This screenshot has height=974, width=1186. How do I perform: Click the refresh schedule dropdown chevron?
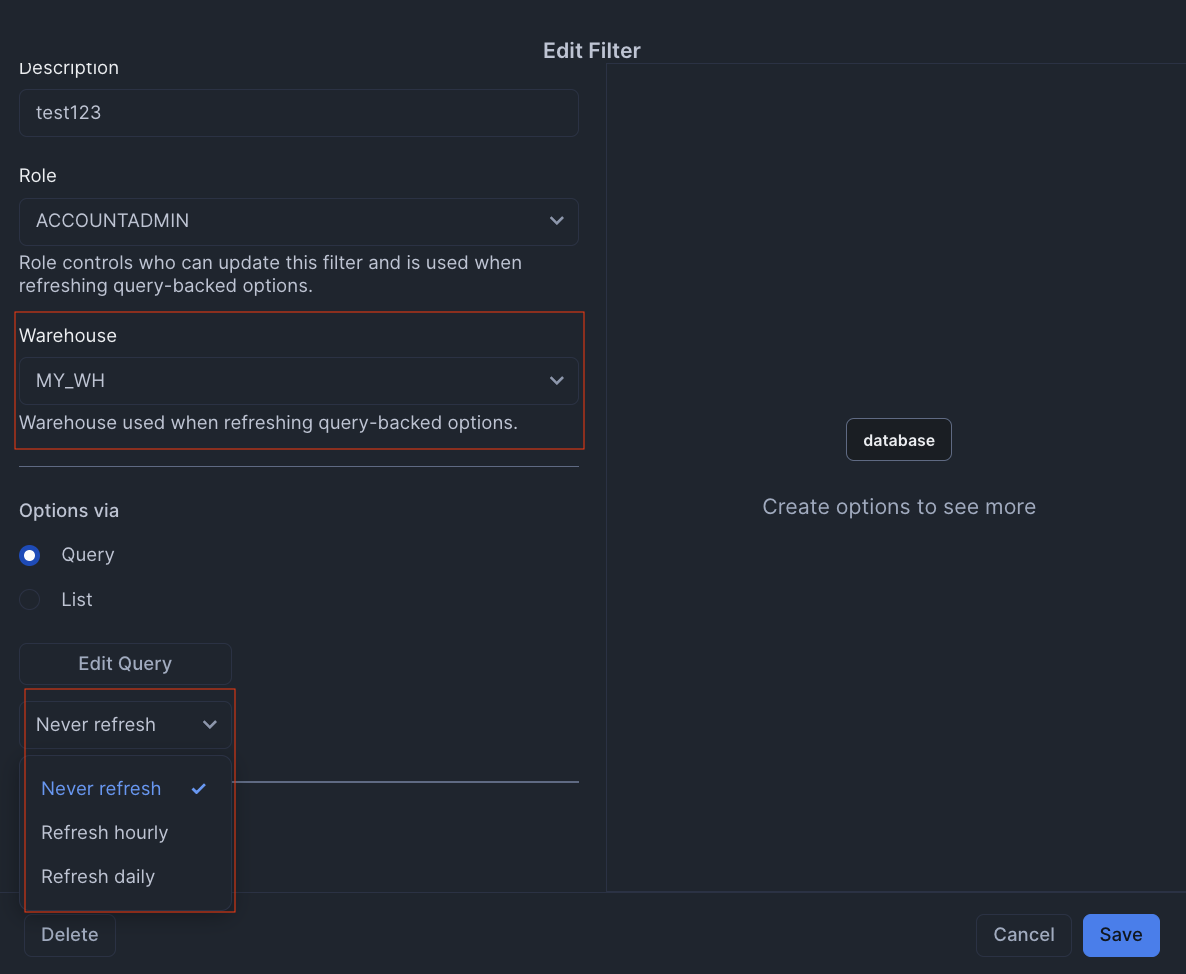pos(210,724)
